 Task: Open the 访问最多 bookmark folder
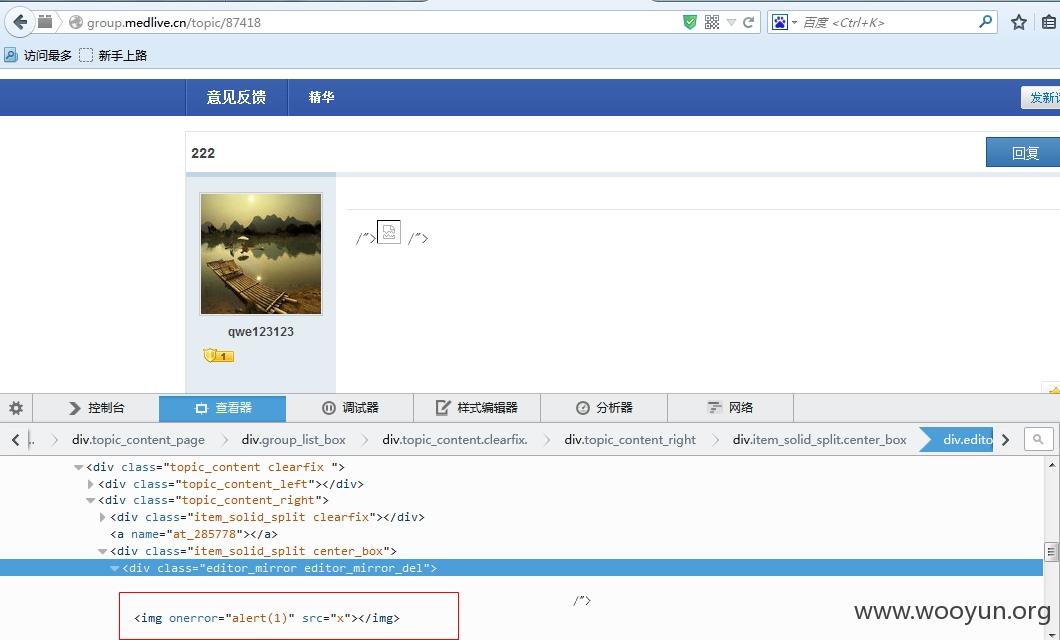click(x=38, y=55)
